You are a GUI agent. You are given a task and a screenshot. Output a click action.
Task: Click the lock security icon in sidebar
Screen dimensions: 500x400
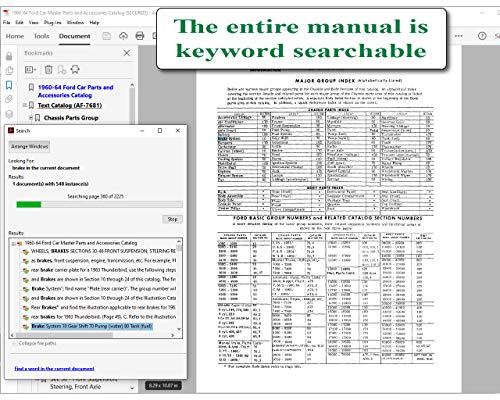pos(9,56)
